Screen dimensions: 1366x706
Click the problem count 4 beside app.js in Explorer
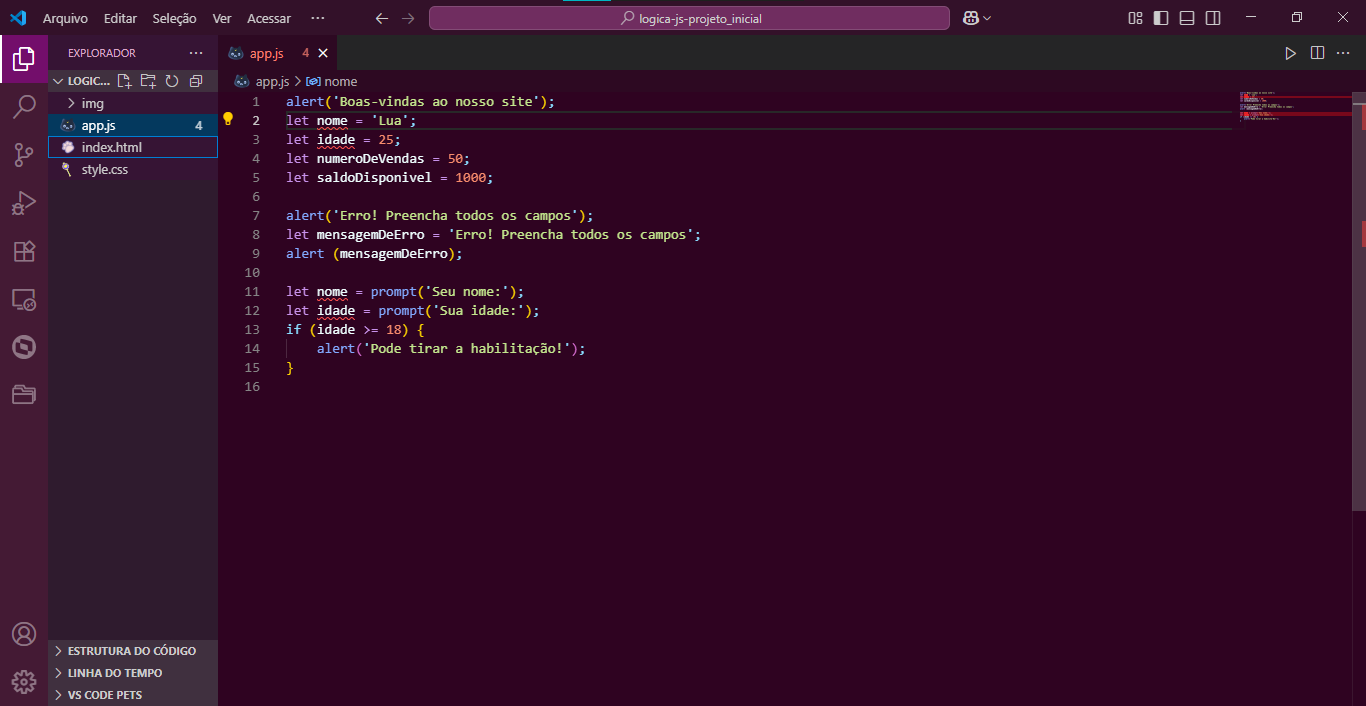(x=199, y=125)
